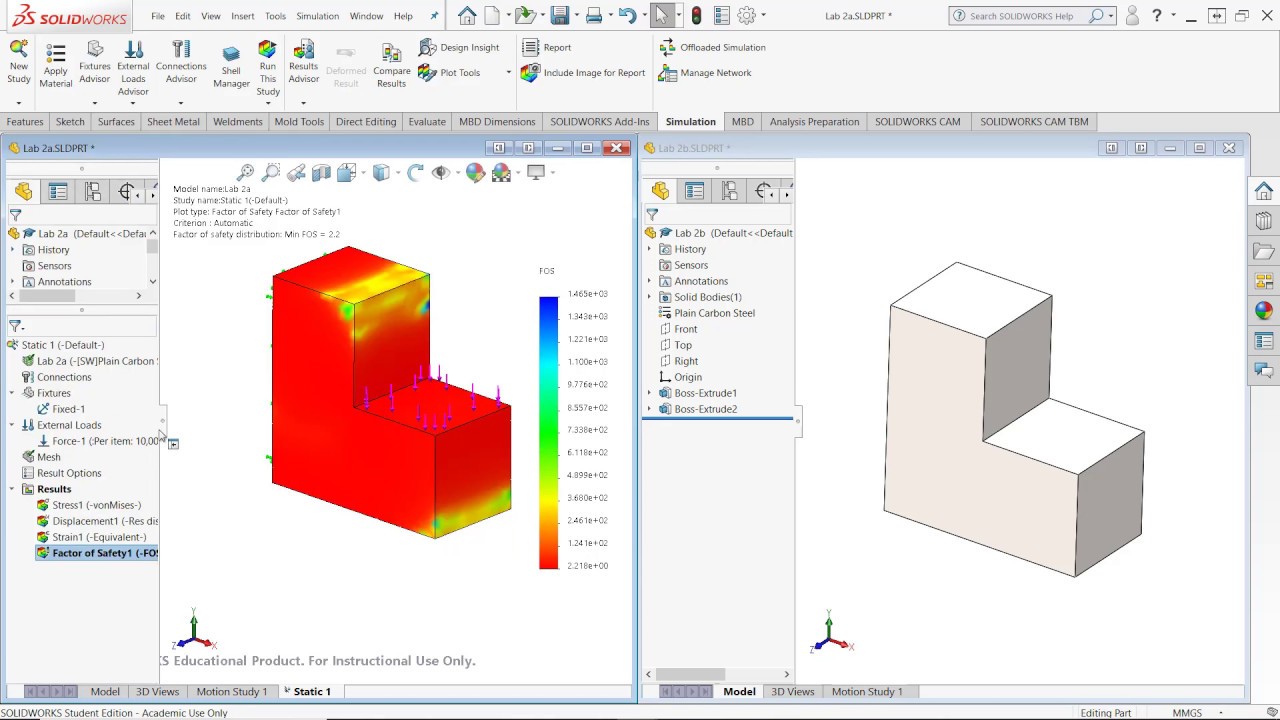Open 3D Views tab in Lab 2a window
The height and width of the screenshot is (720, 1280).
(x=157, y=691)
